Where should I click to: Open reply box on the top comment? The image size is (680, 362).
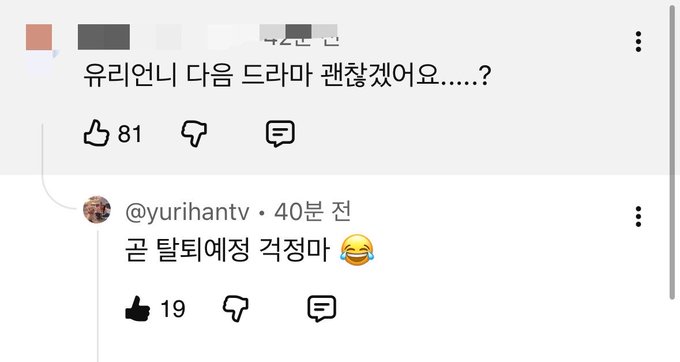280,134
